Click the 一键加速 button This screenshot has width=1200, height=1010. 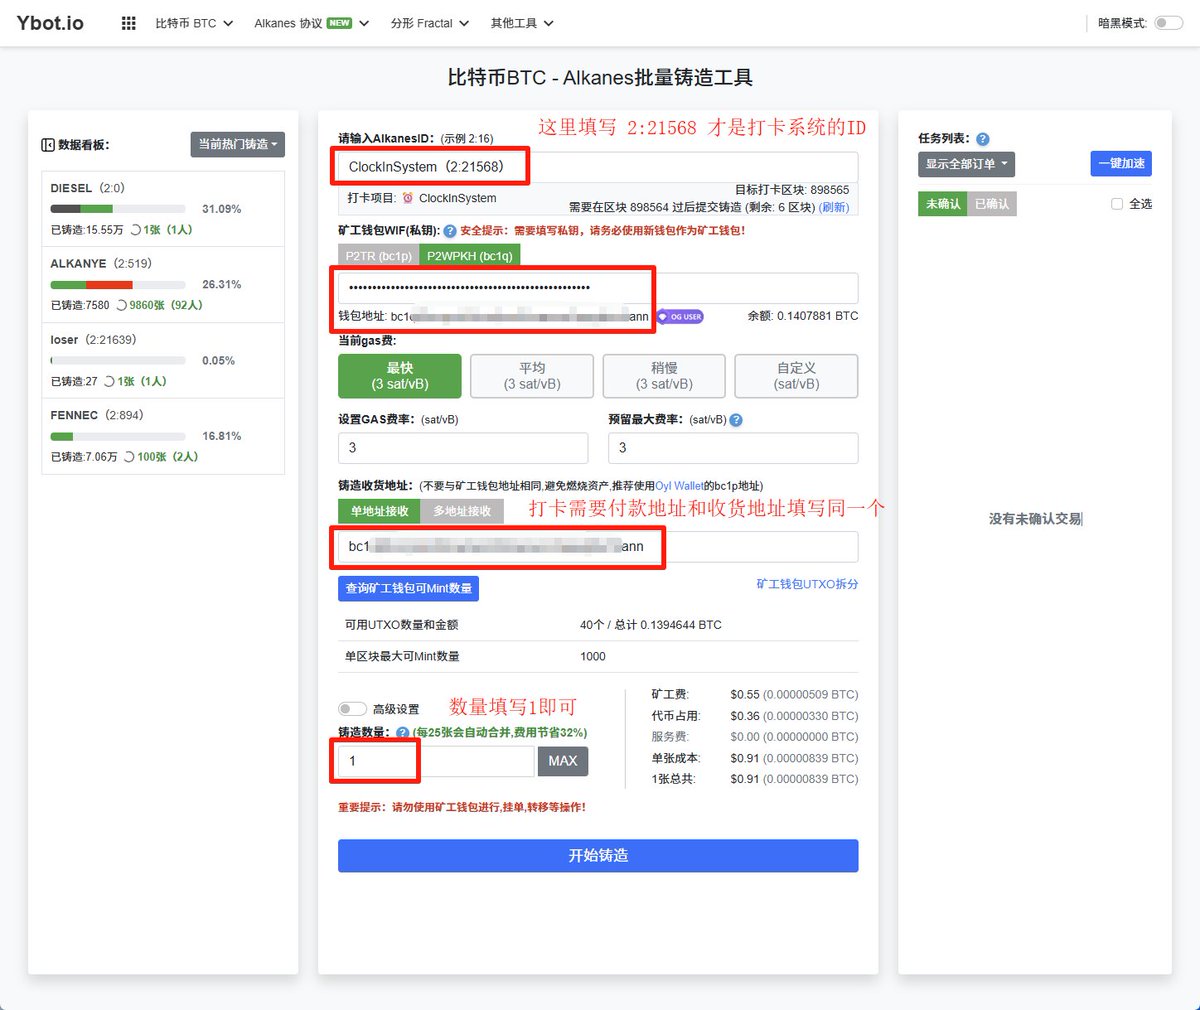1122,164
